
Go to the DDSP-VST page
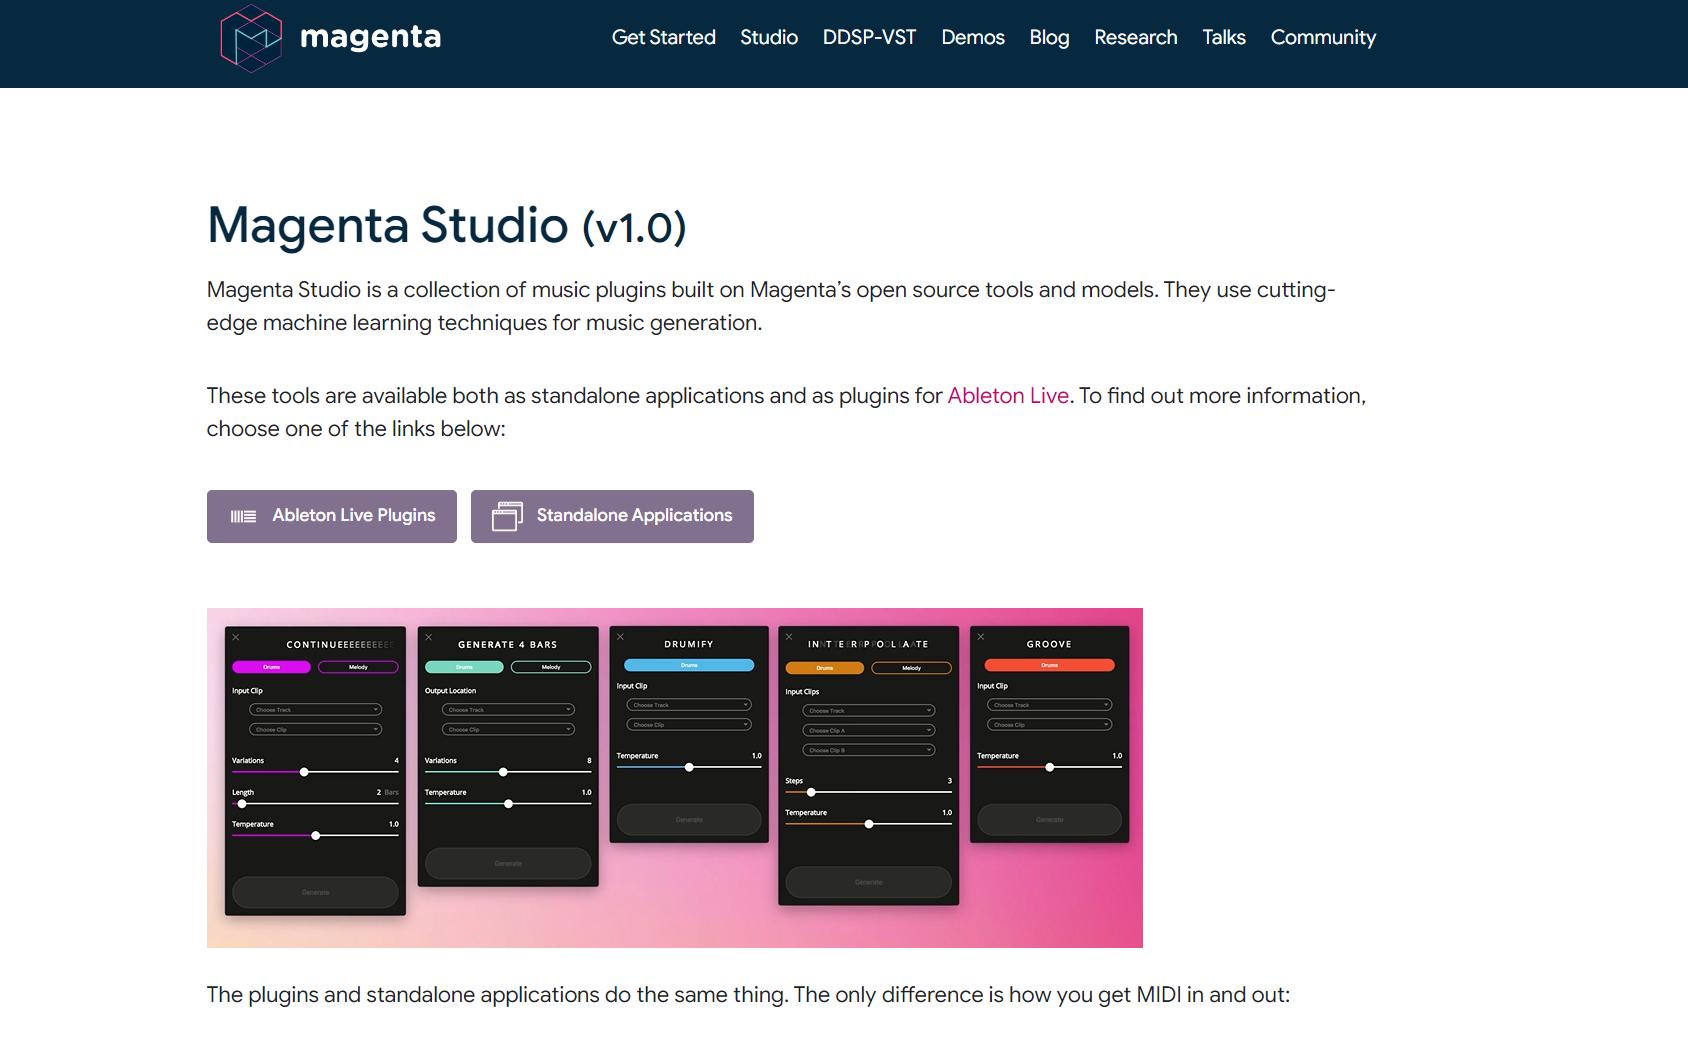click(x=869, y=37)
